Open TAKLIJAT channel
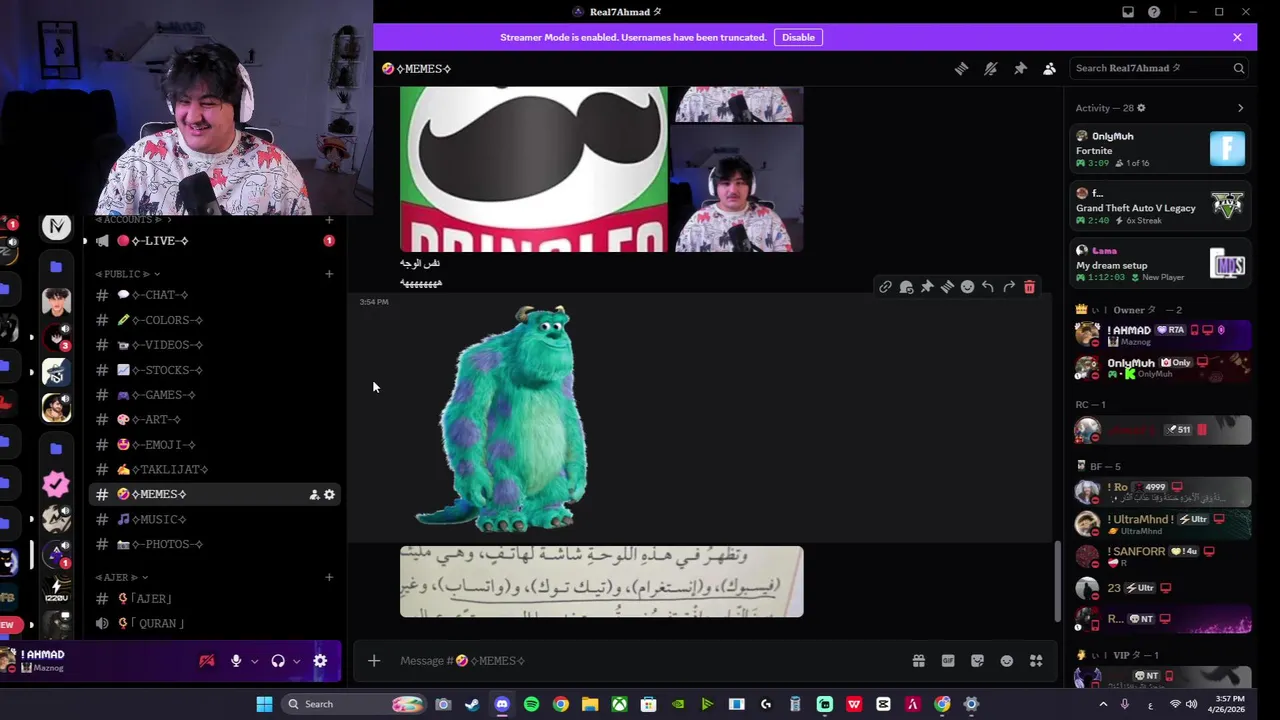The height and width of the screenshot is (720, 1280). (x=215, y=470)
